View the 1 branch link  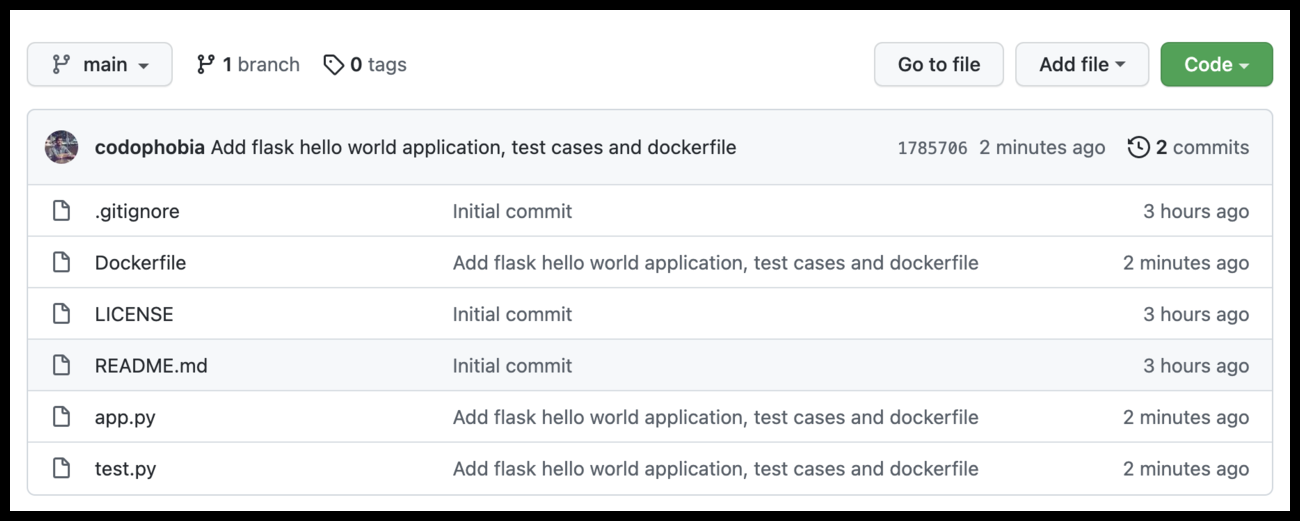click(248, 64)
